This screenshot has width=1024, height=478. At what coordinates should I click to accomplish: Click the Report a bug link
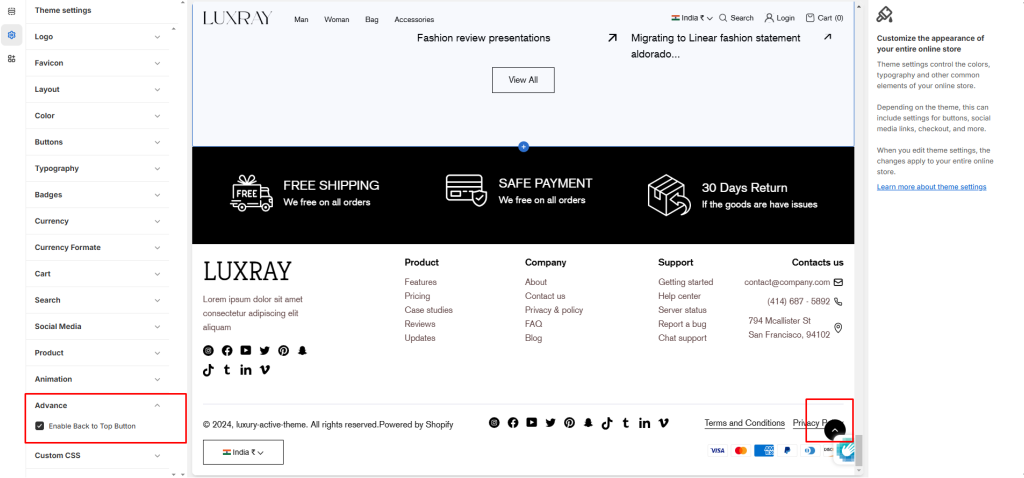pyautogui.click(x=682, y=324)
